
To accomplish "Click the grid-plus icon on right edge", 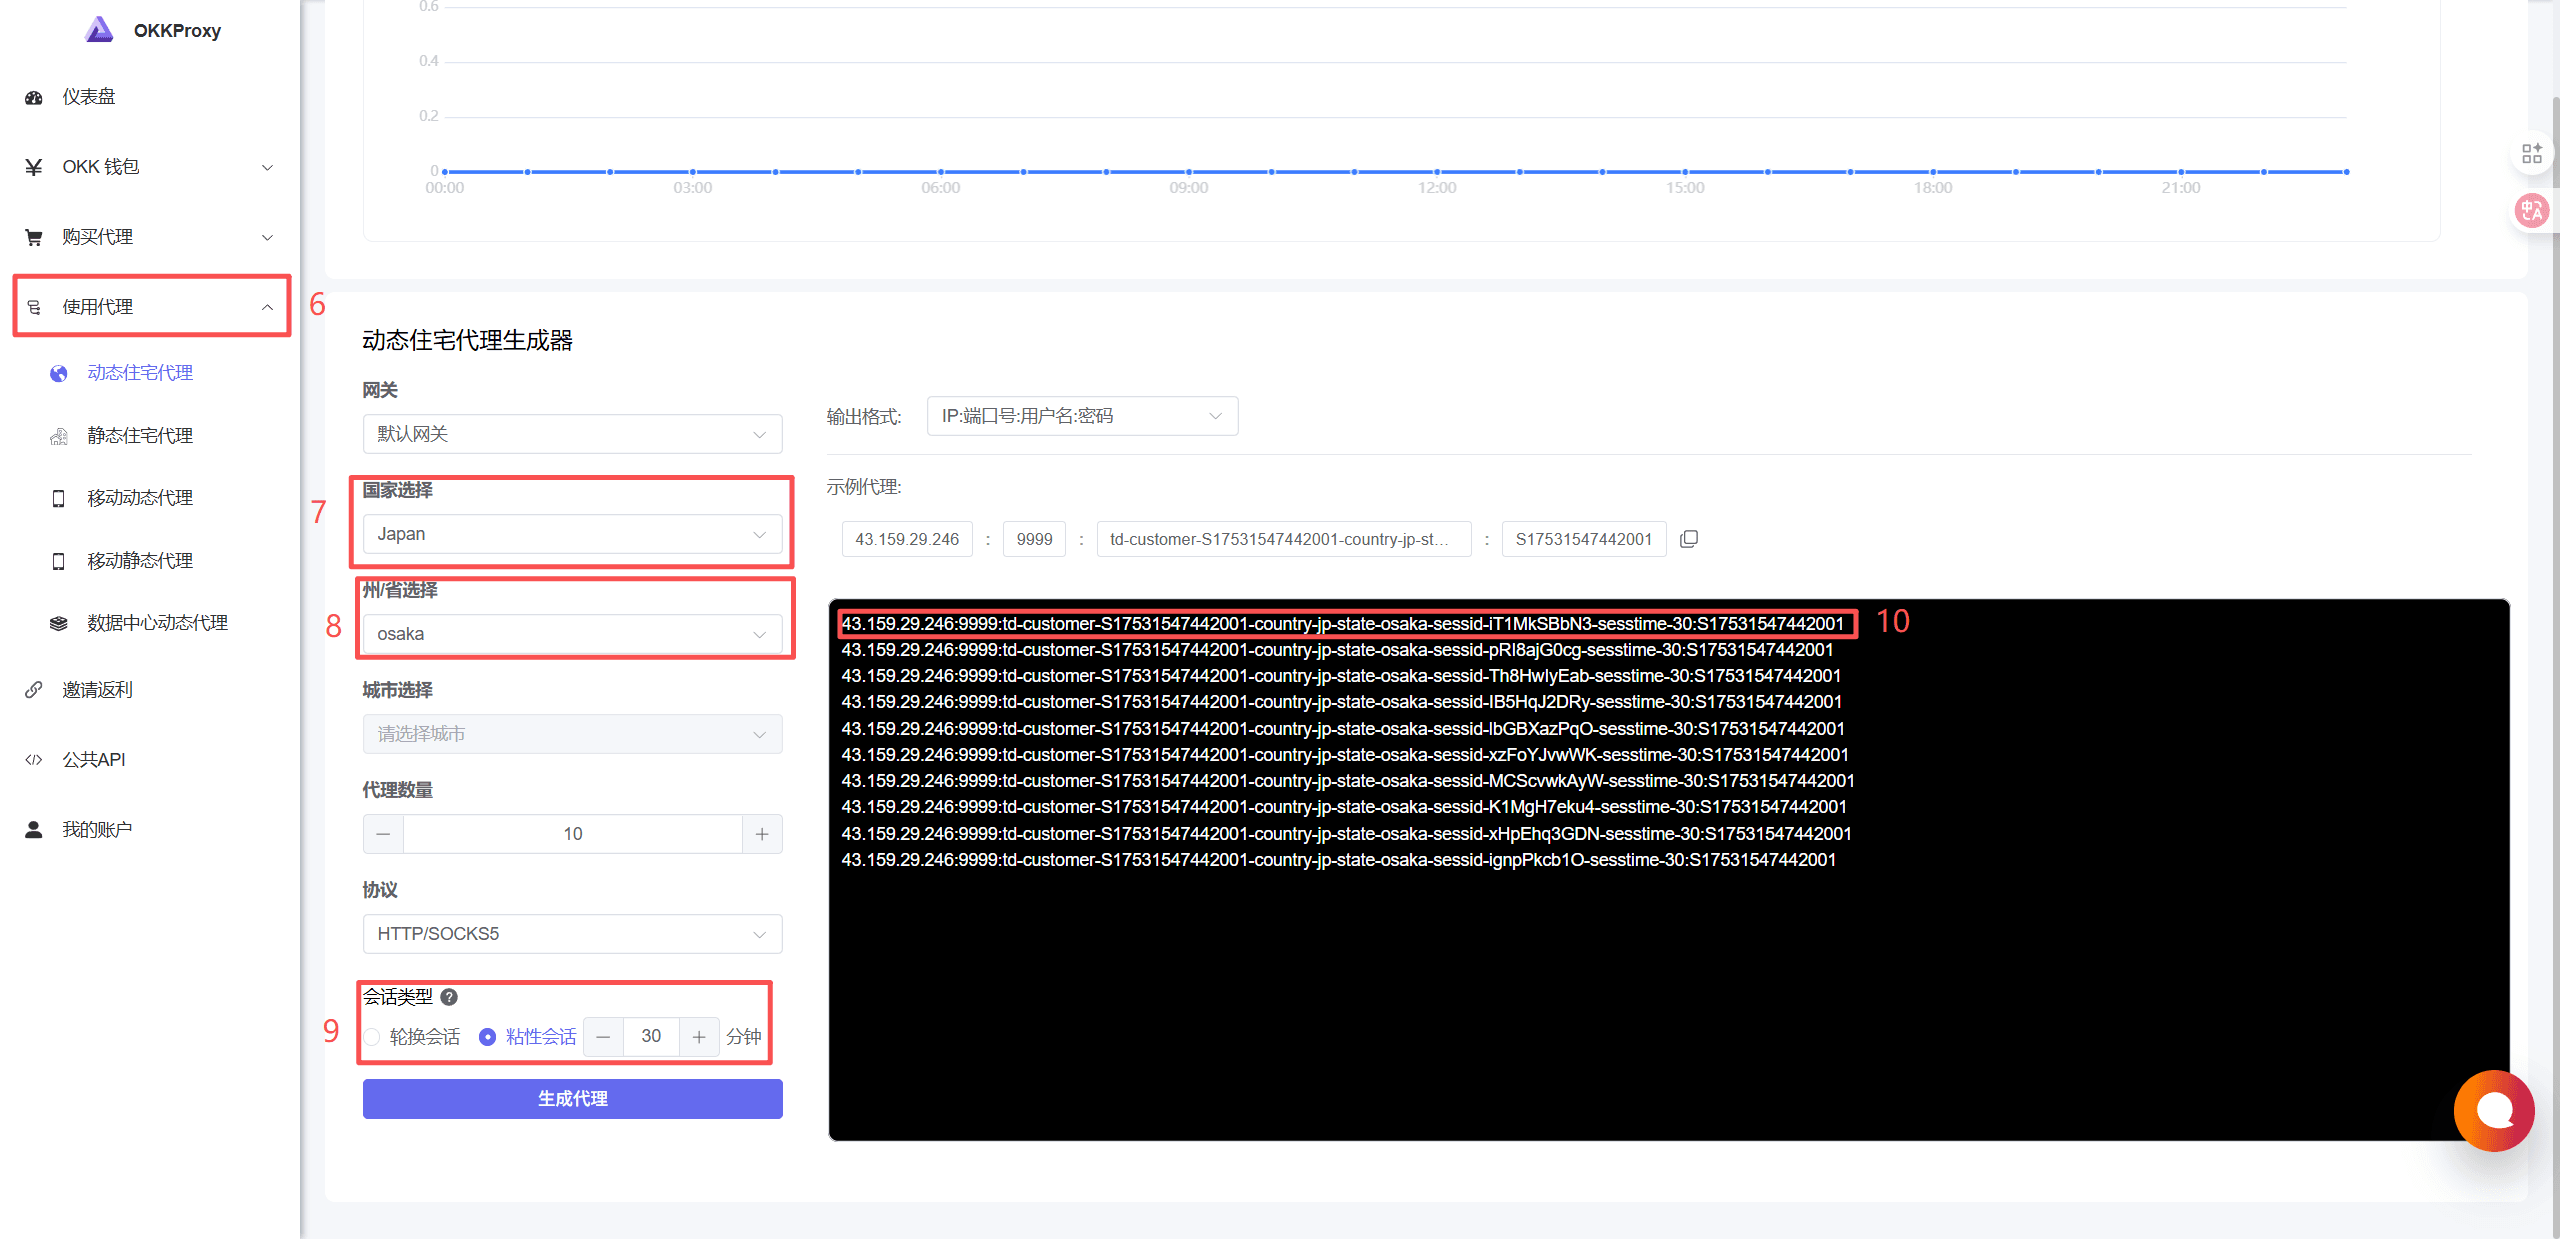I will [x=2532, y=153].
